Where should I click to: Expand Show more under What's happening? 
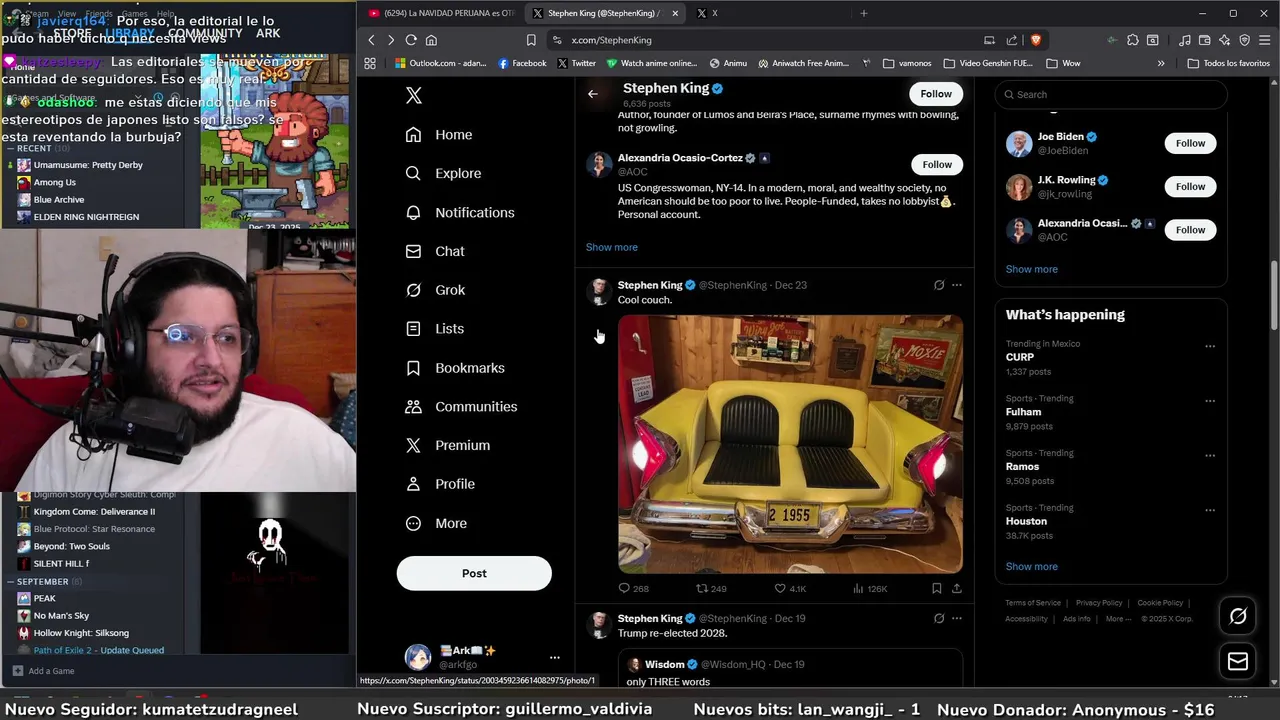(x=1032, y=566)
